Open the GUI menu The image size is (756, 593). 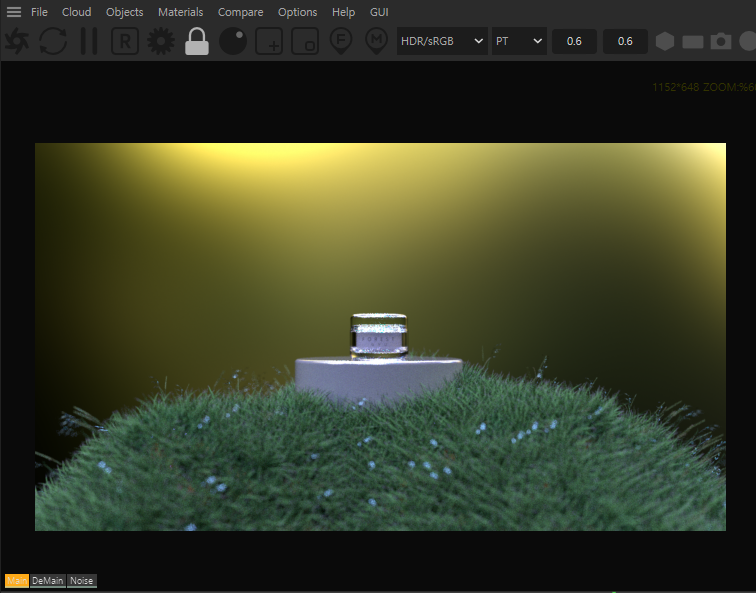click(379, 12)
